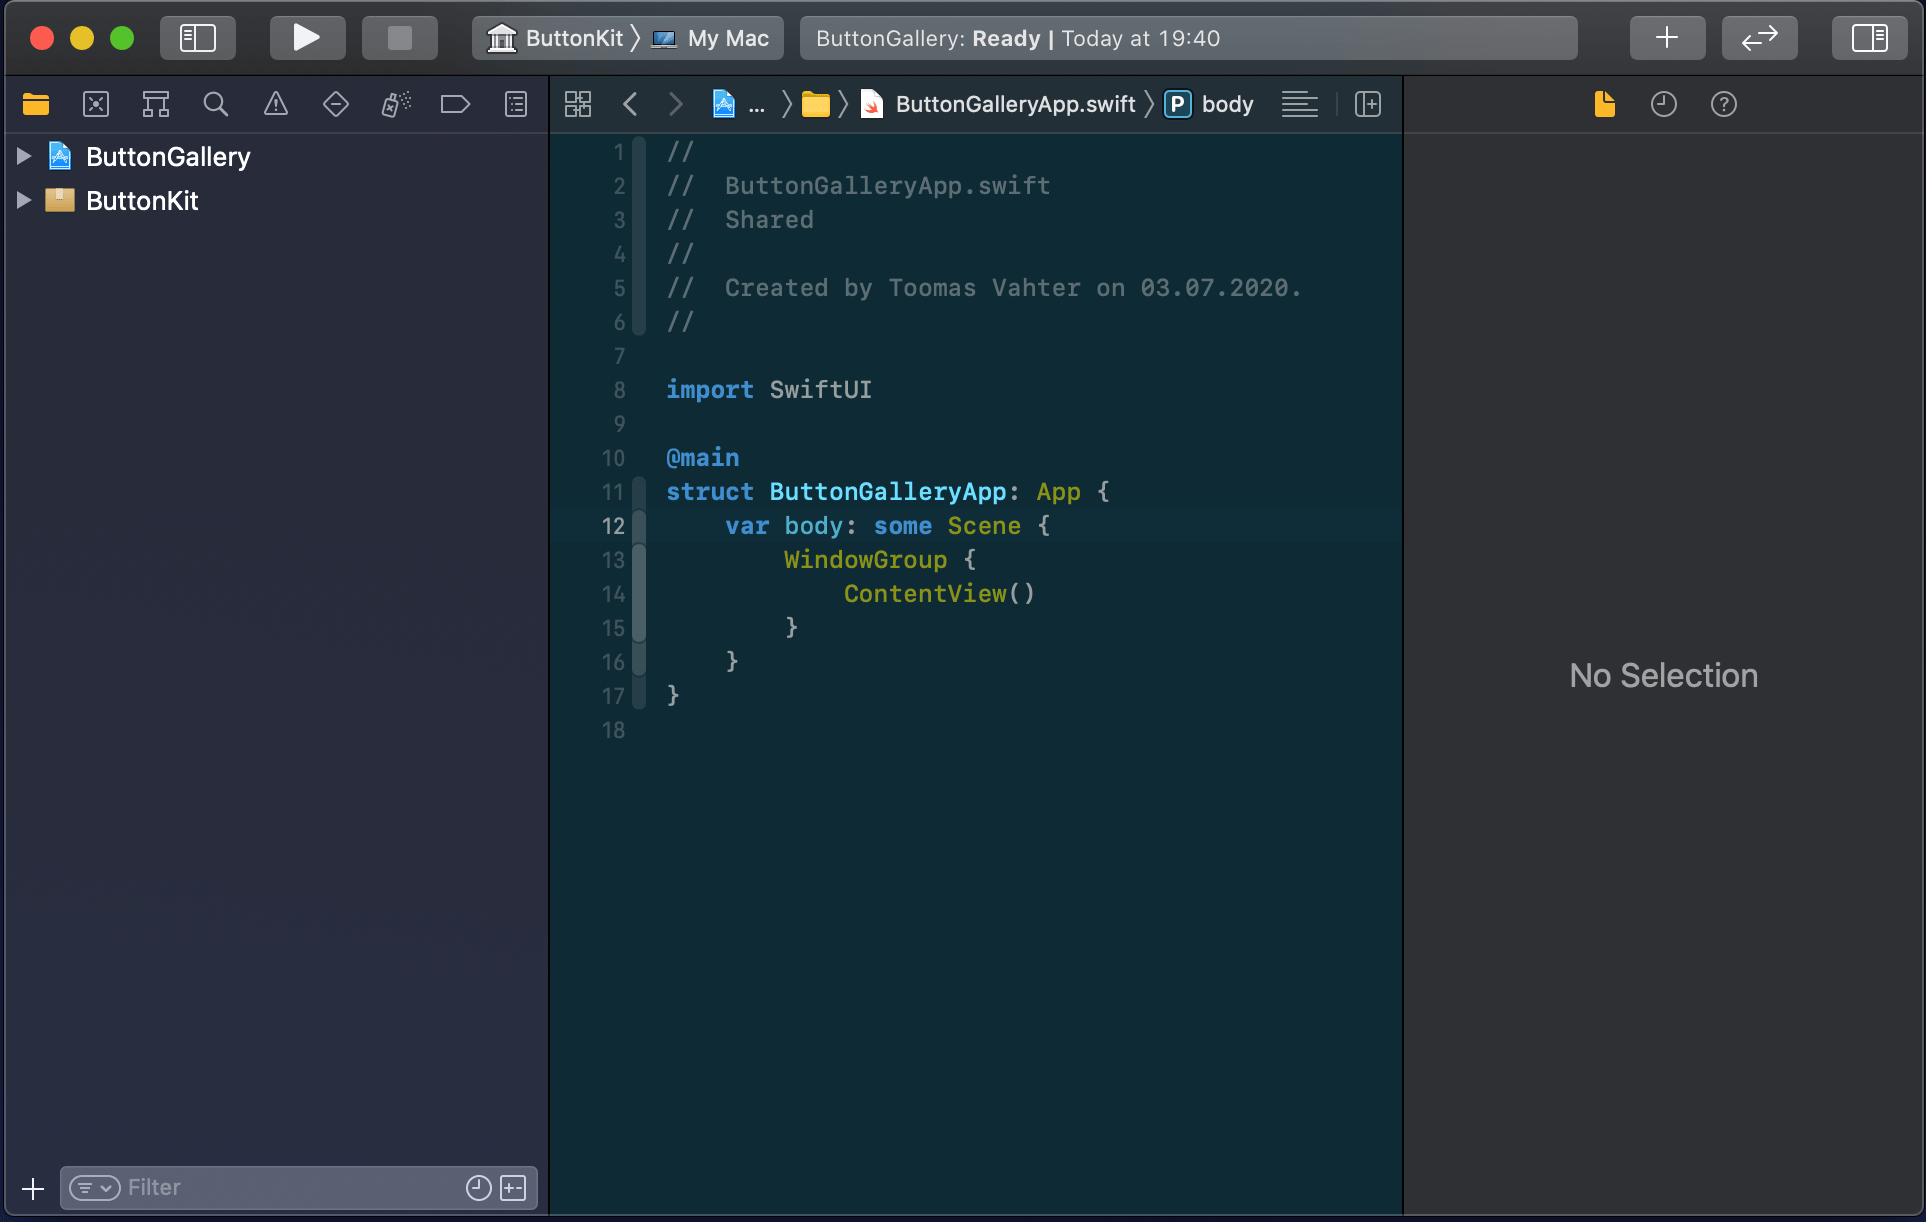Select My Mac run destination
Viewport: 1926px width, 1222px height.
point(726,38)
